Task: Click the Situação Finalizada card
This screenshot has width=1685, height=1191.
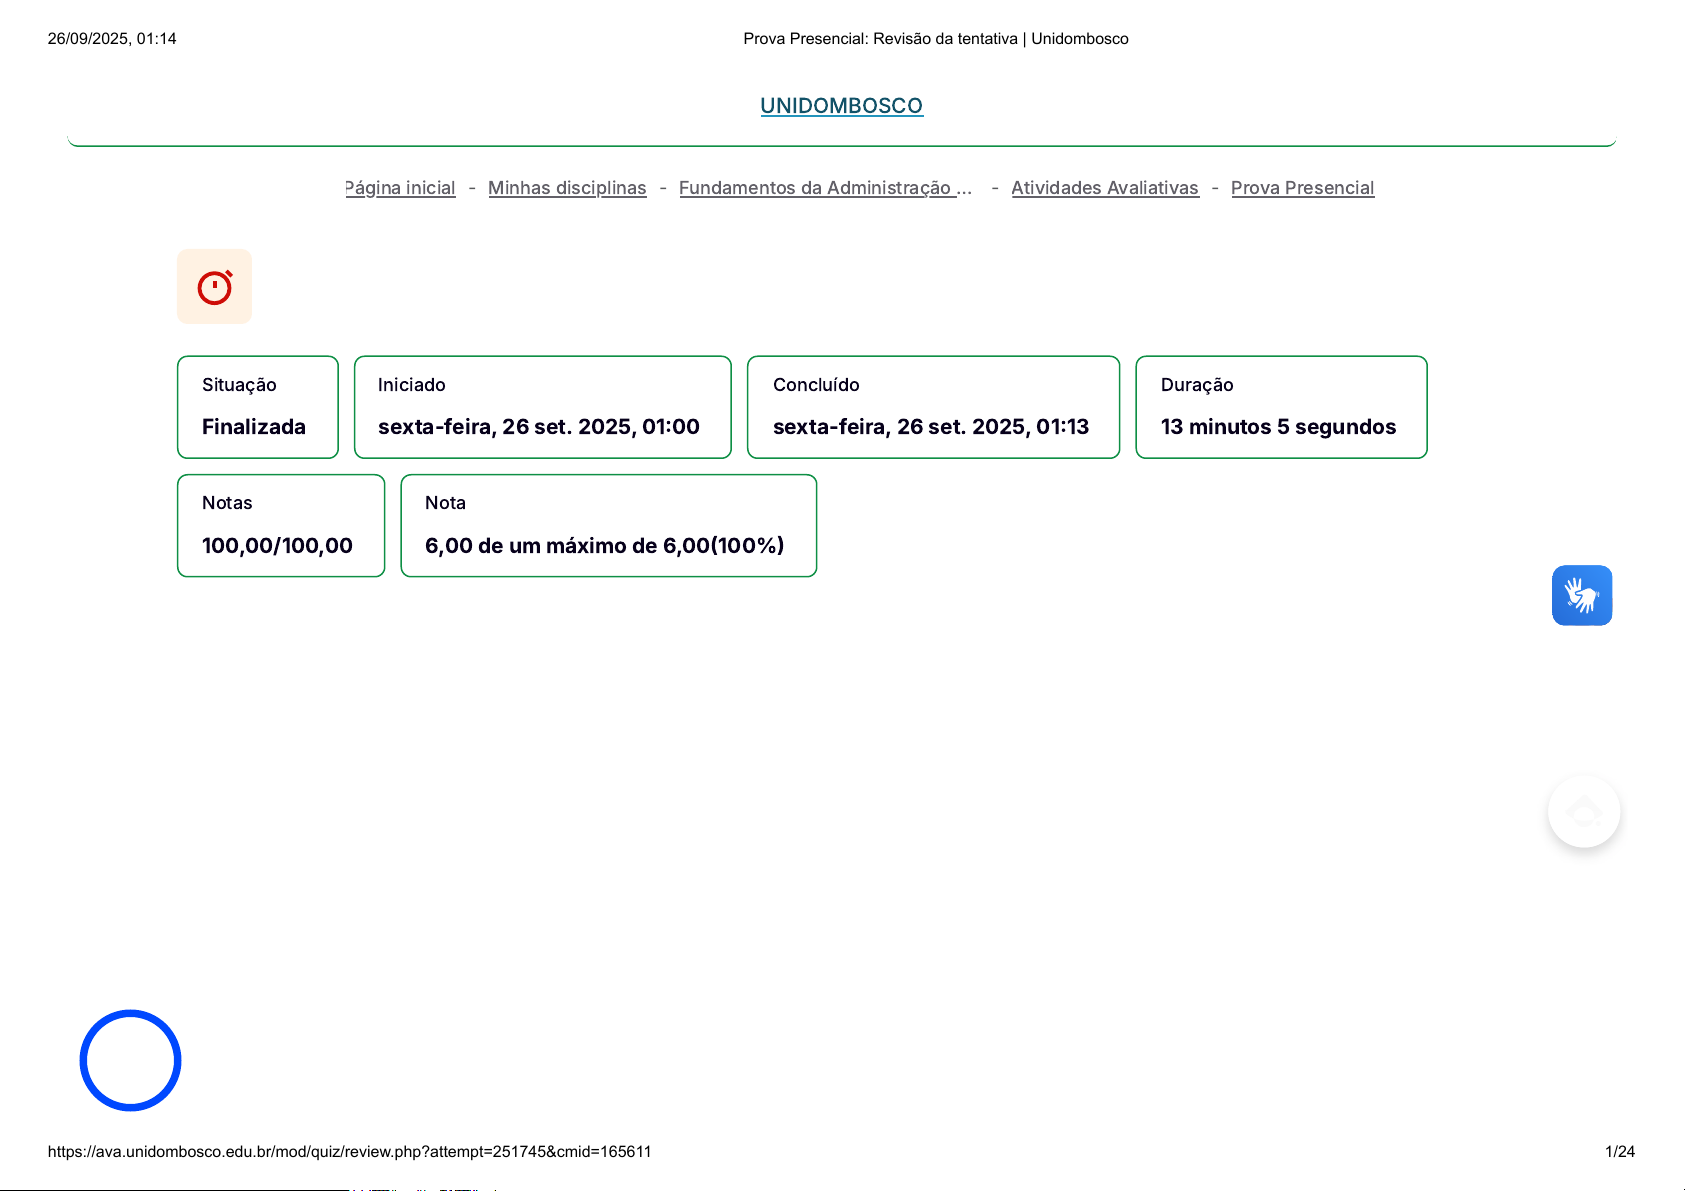Action: (x=258, y=407)
